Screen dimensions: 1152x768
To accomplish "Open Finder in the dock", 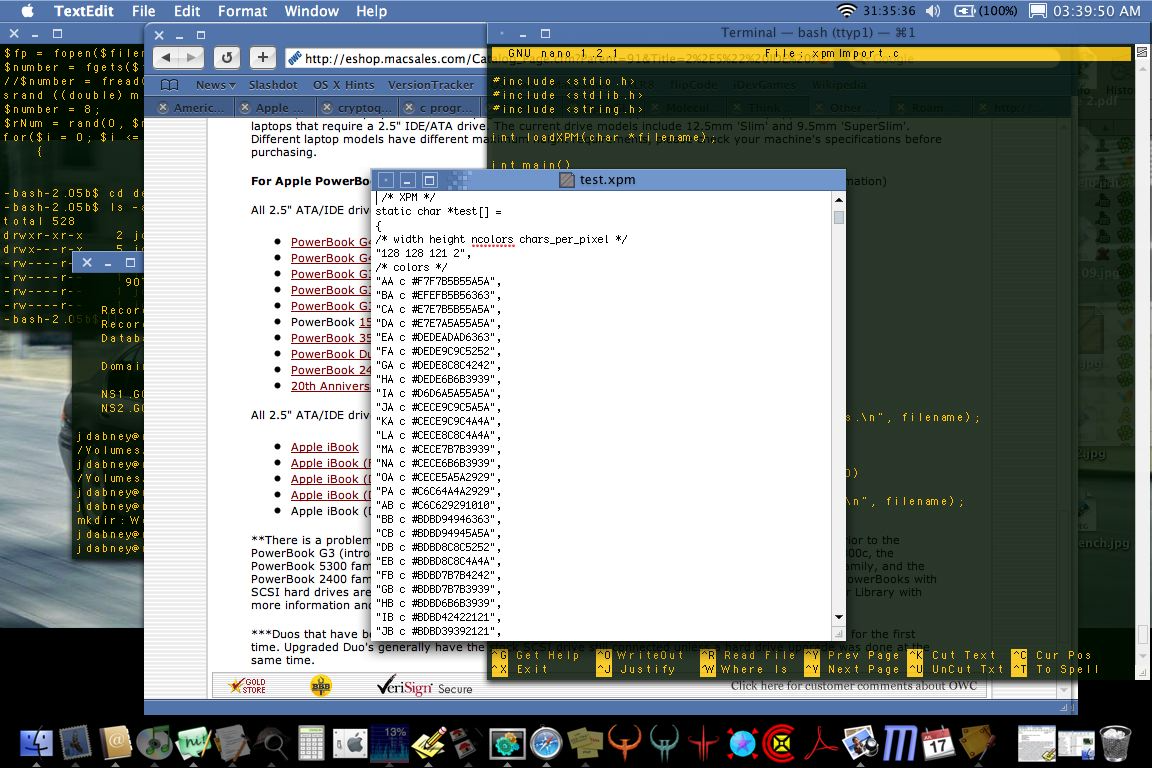I will 36,743.
